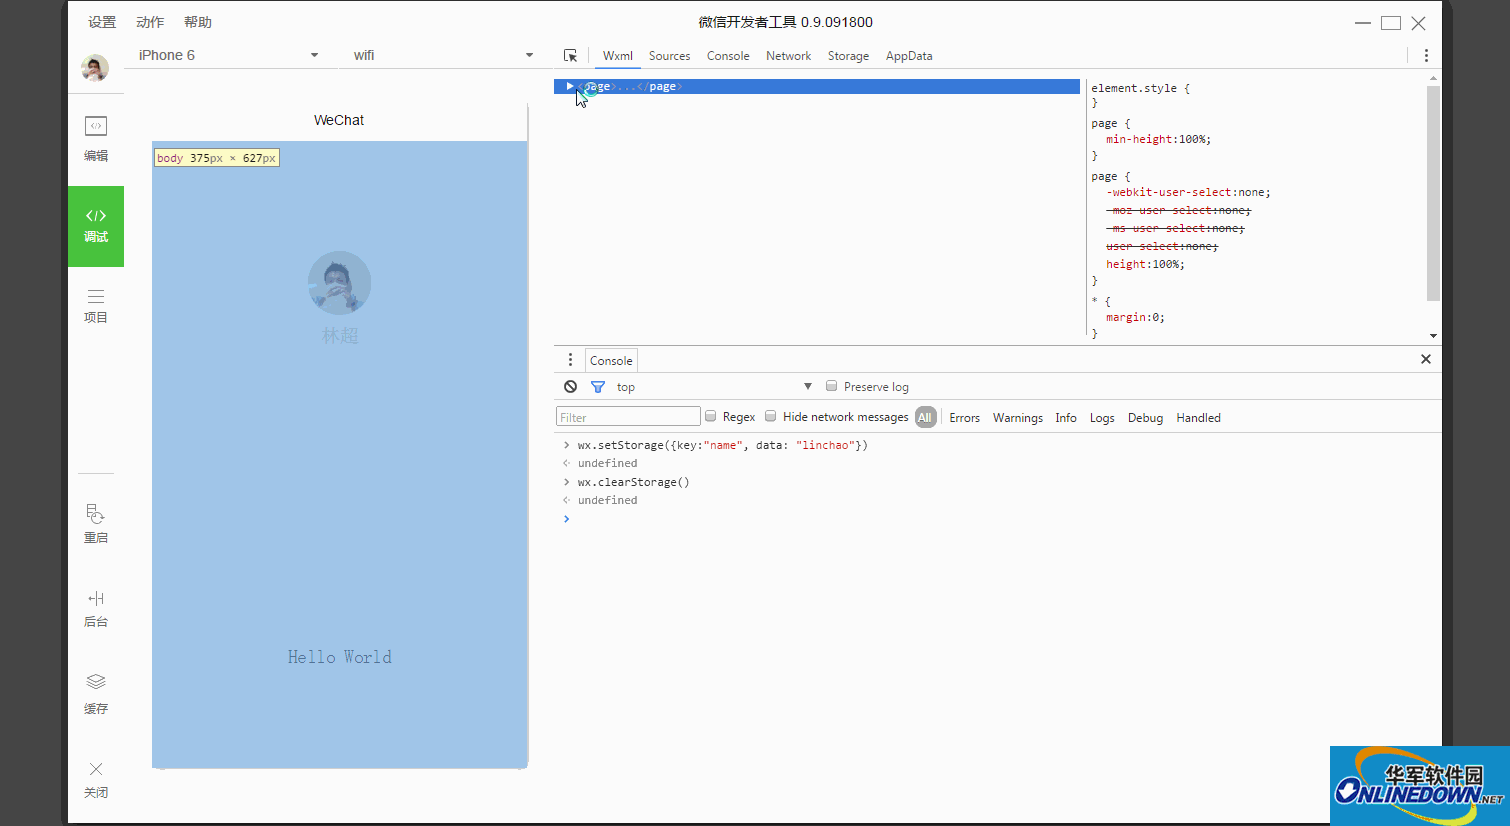Image resolution: width=1510 pixels, height=826 pixels.
Task: Click the min-height:100% style rule
Action: [1158, 139]
